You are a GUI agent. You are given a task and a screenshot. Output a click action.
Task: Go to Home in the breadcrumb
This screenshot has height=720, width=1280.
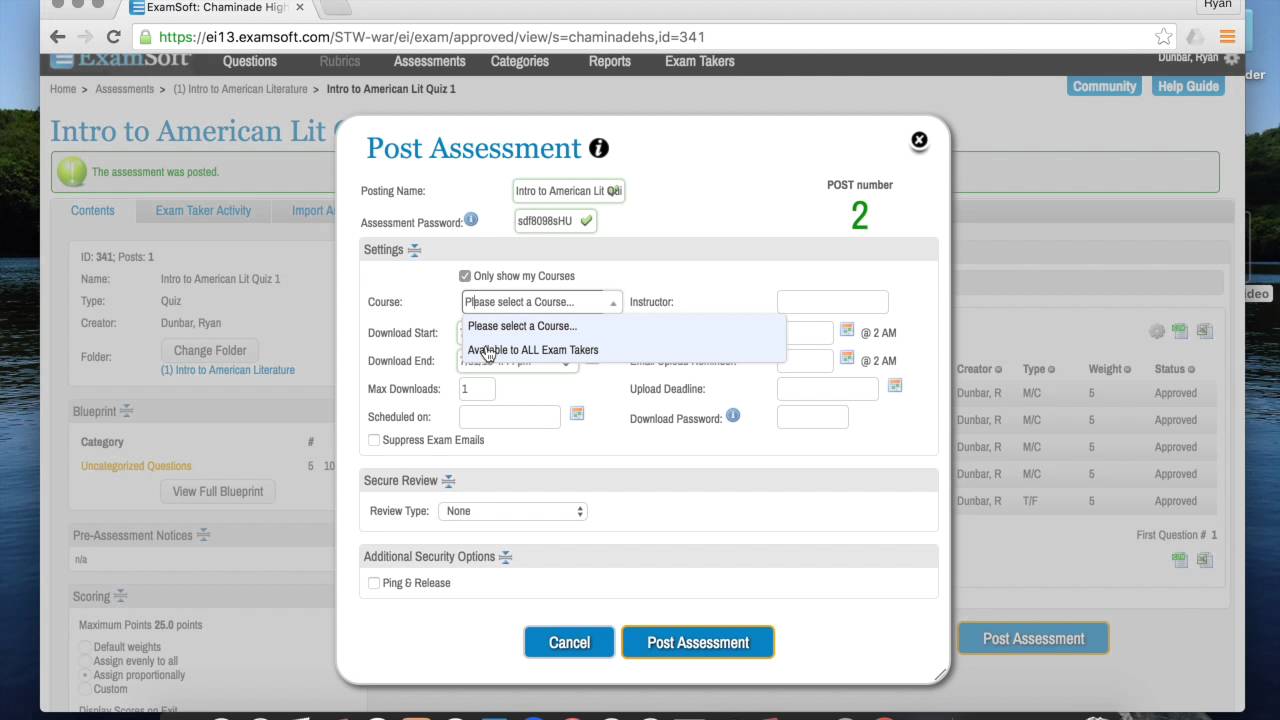63,89
